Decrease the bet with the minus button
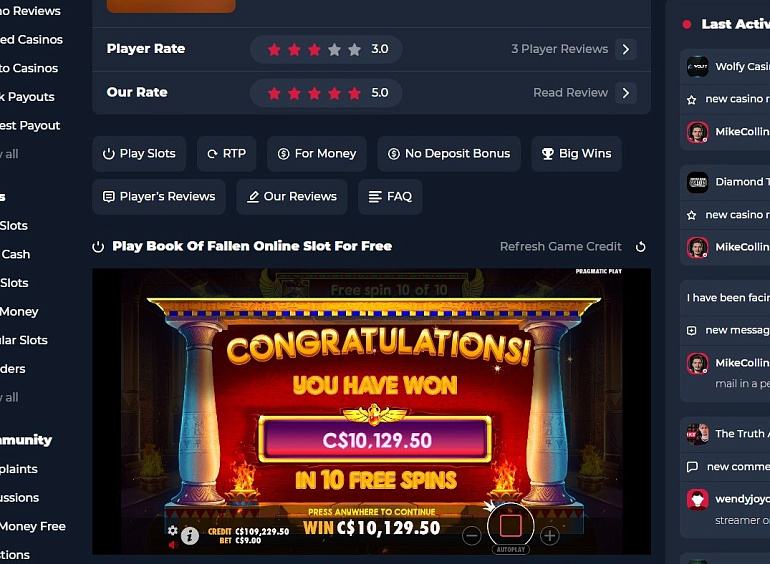Screen dimensions: 770x564 (x=471, y=536)
